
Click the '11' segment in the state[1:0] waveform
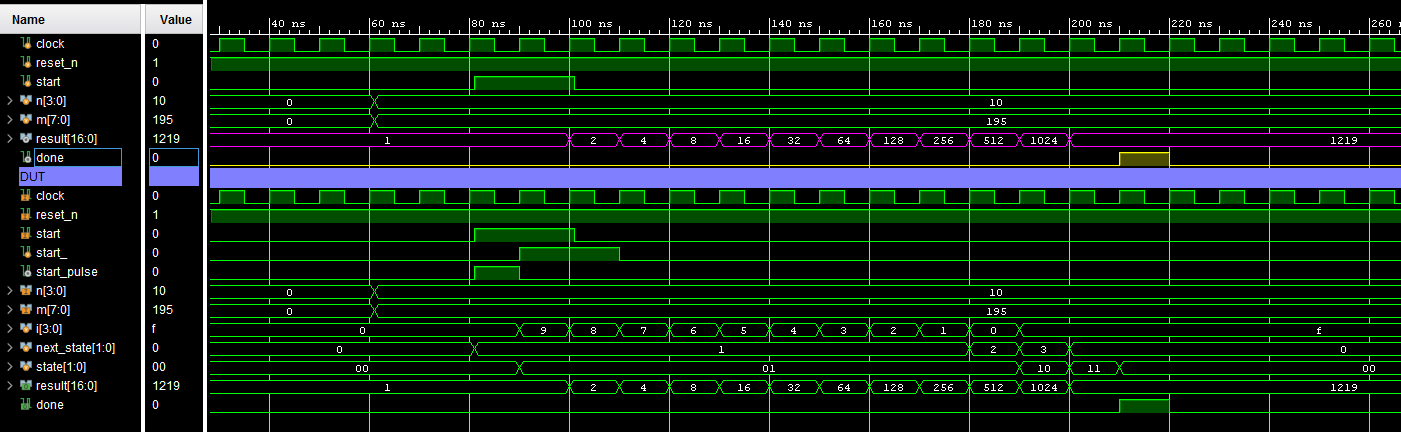click(1094, 367)
